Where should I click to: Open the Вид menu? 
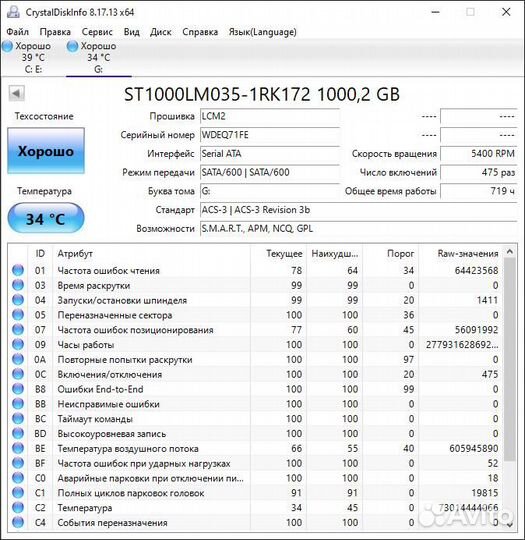pyautogui.click(x=132, y=32)
